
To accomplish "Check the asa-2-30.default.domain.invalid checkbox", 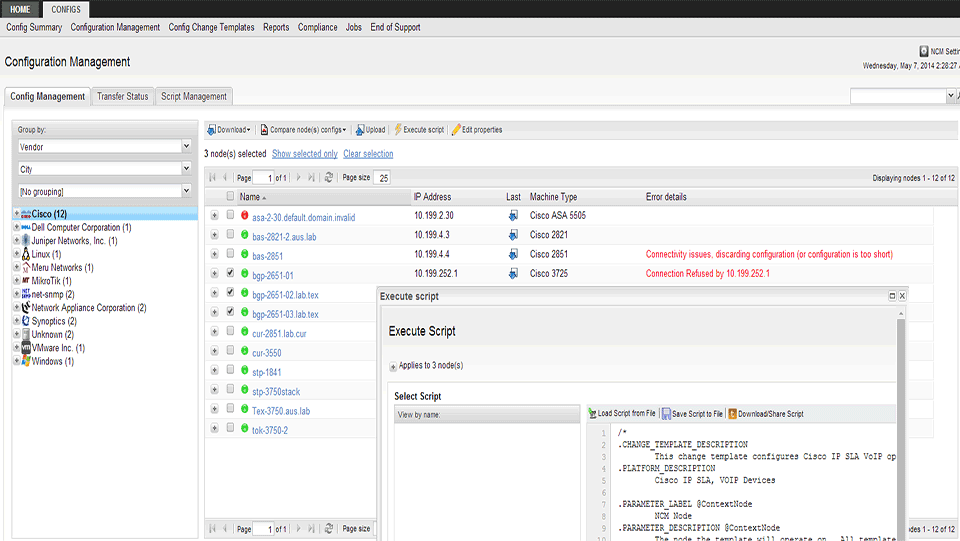I will point(230,215).
